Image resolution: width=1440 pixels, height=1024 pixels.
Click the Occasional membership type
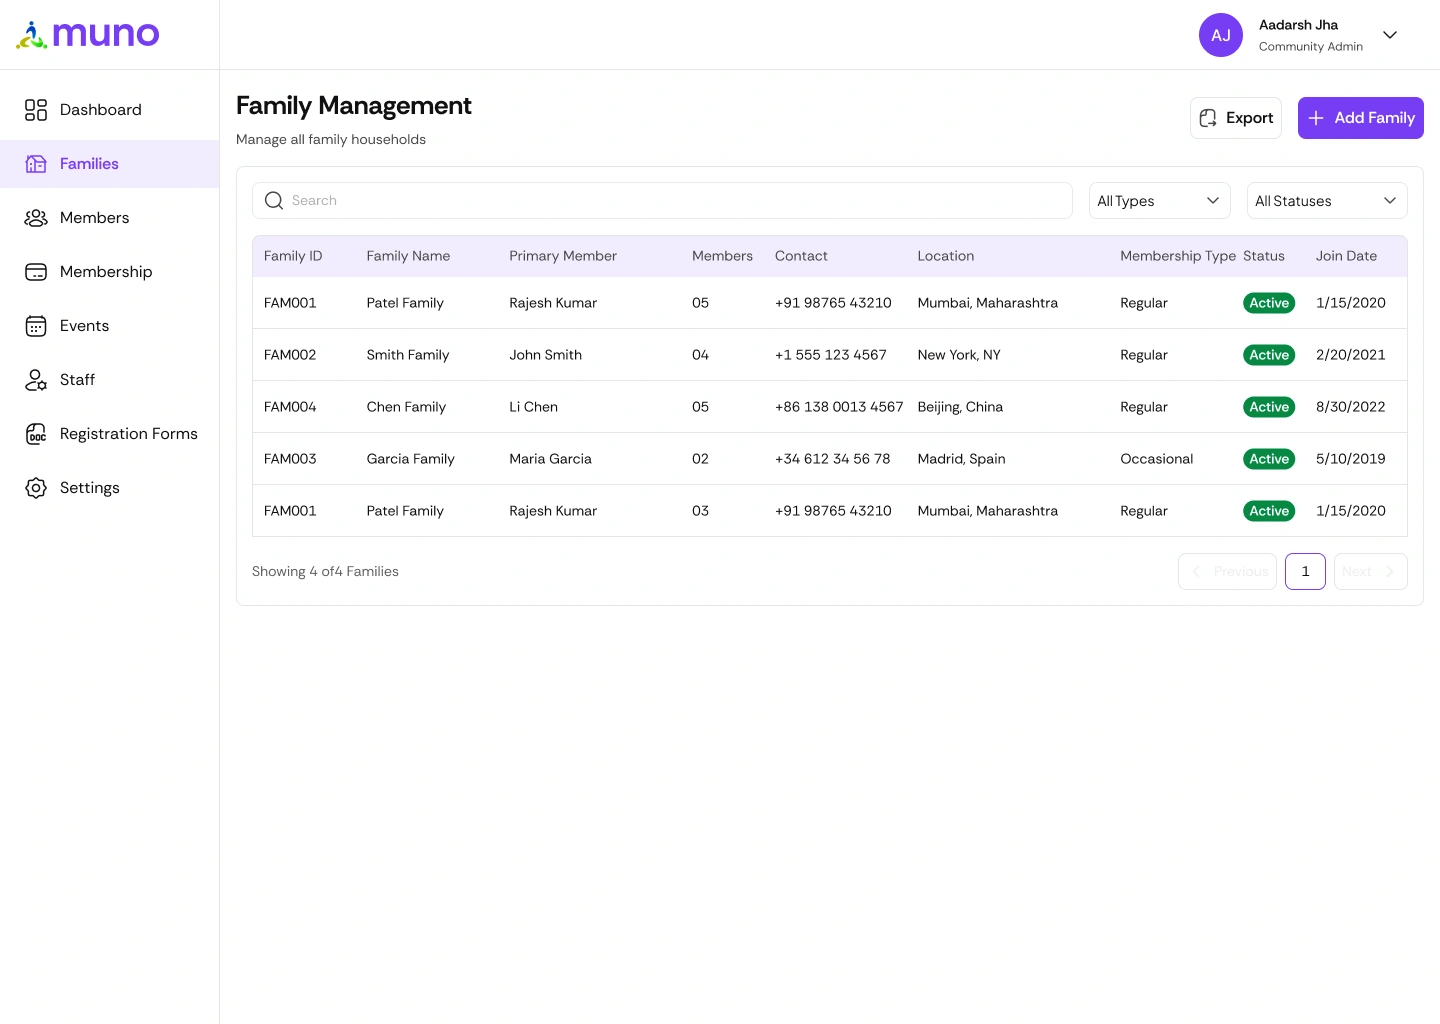[1157, 459]
